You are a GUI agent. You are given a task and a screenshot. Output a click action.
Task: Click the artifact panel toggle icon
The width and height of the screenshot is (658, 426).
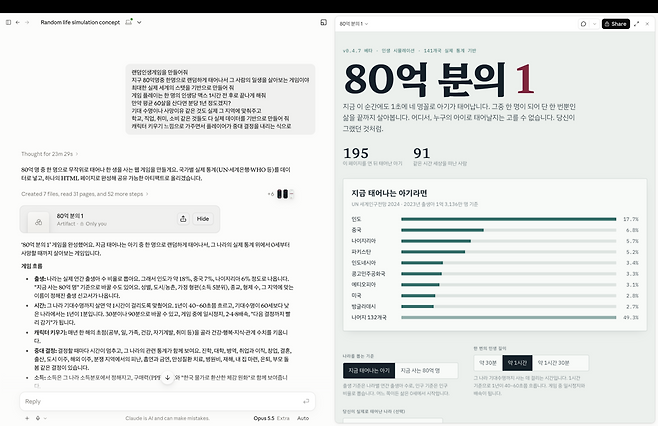coord(324,22)
